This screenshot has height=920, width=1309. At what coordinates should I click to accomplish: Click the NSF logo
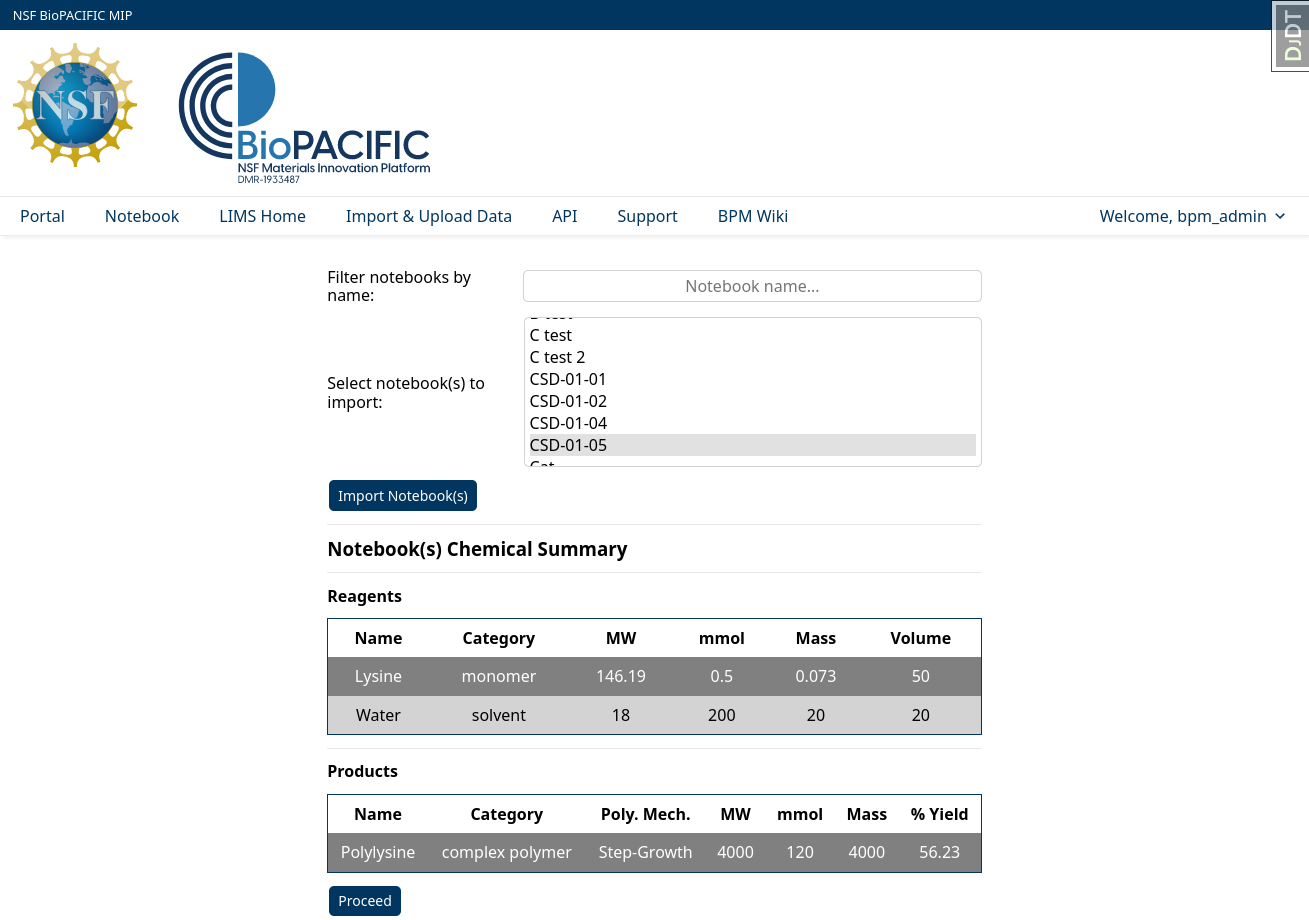[x=75, y=105]
